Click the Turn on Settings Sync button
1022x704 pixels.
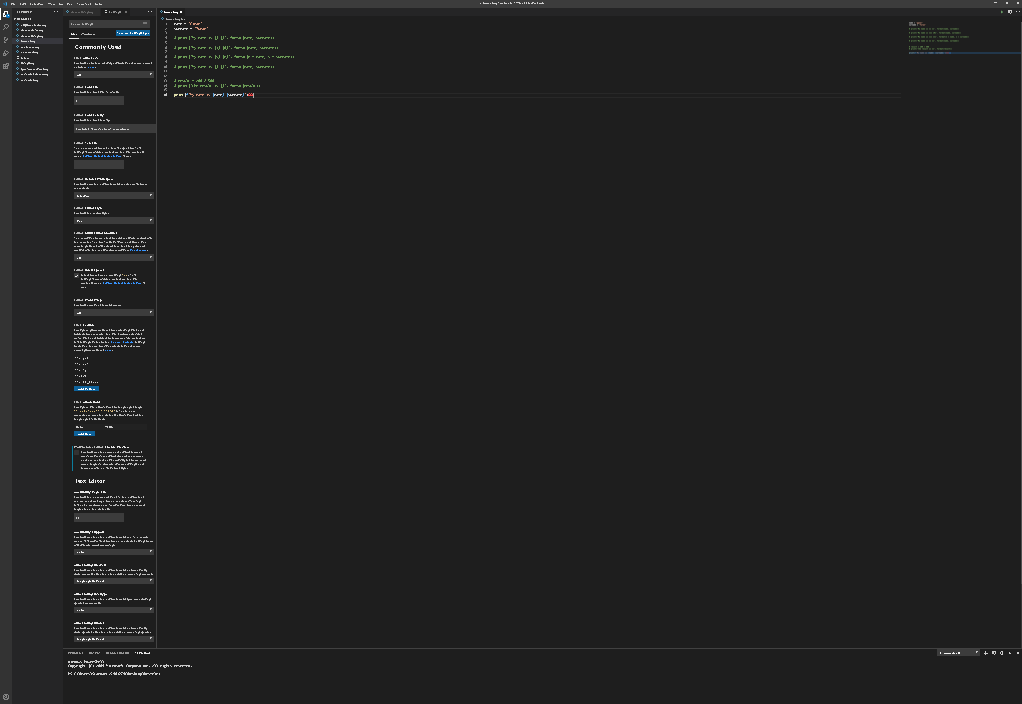coord(132,33)
